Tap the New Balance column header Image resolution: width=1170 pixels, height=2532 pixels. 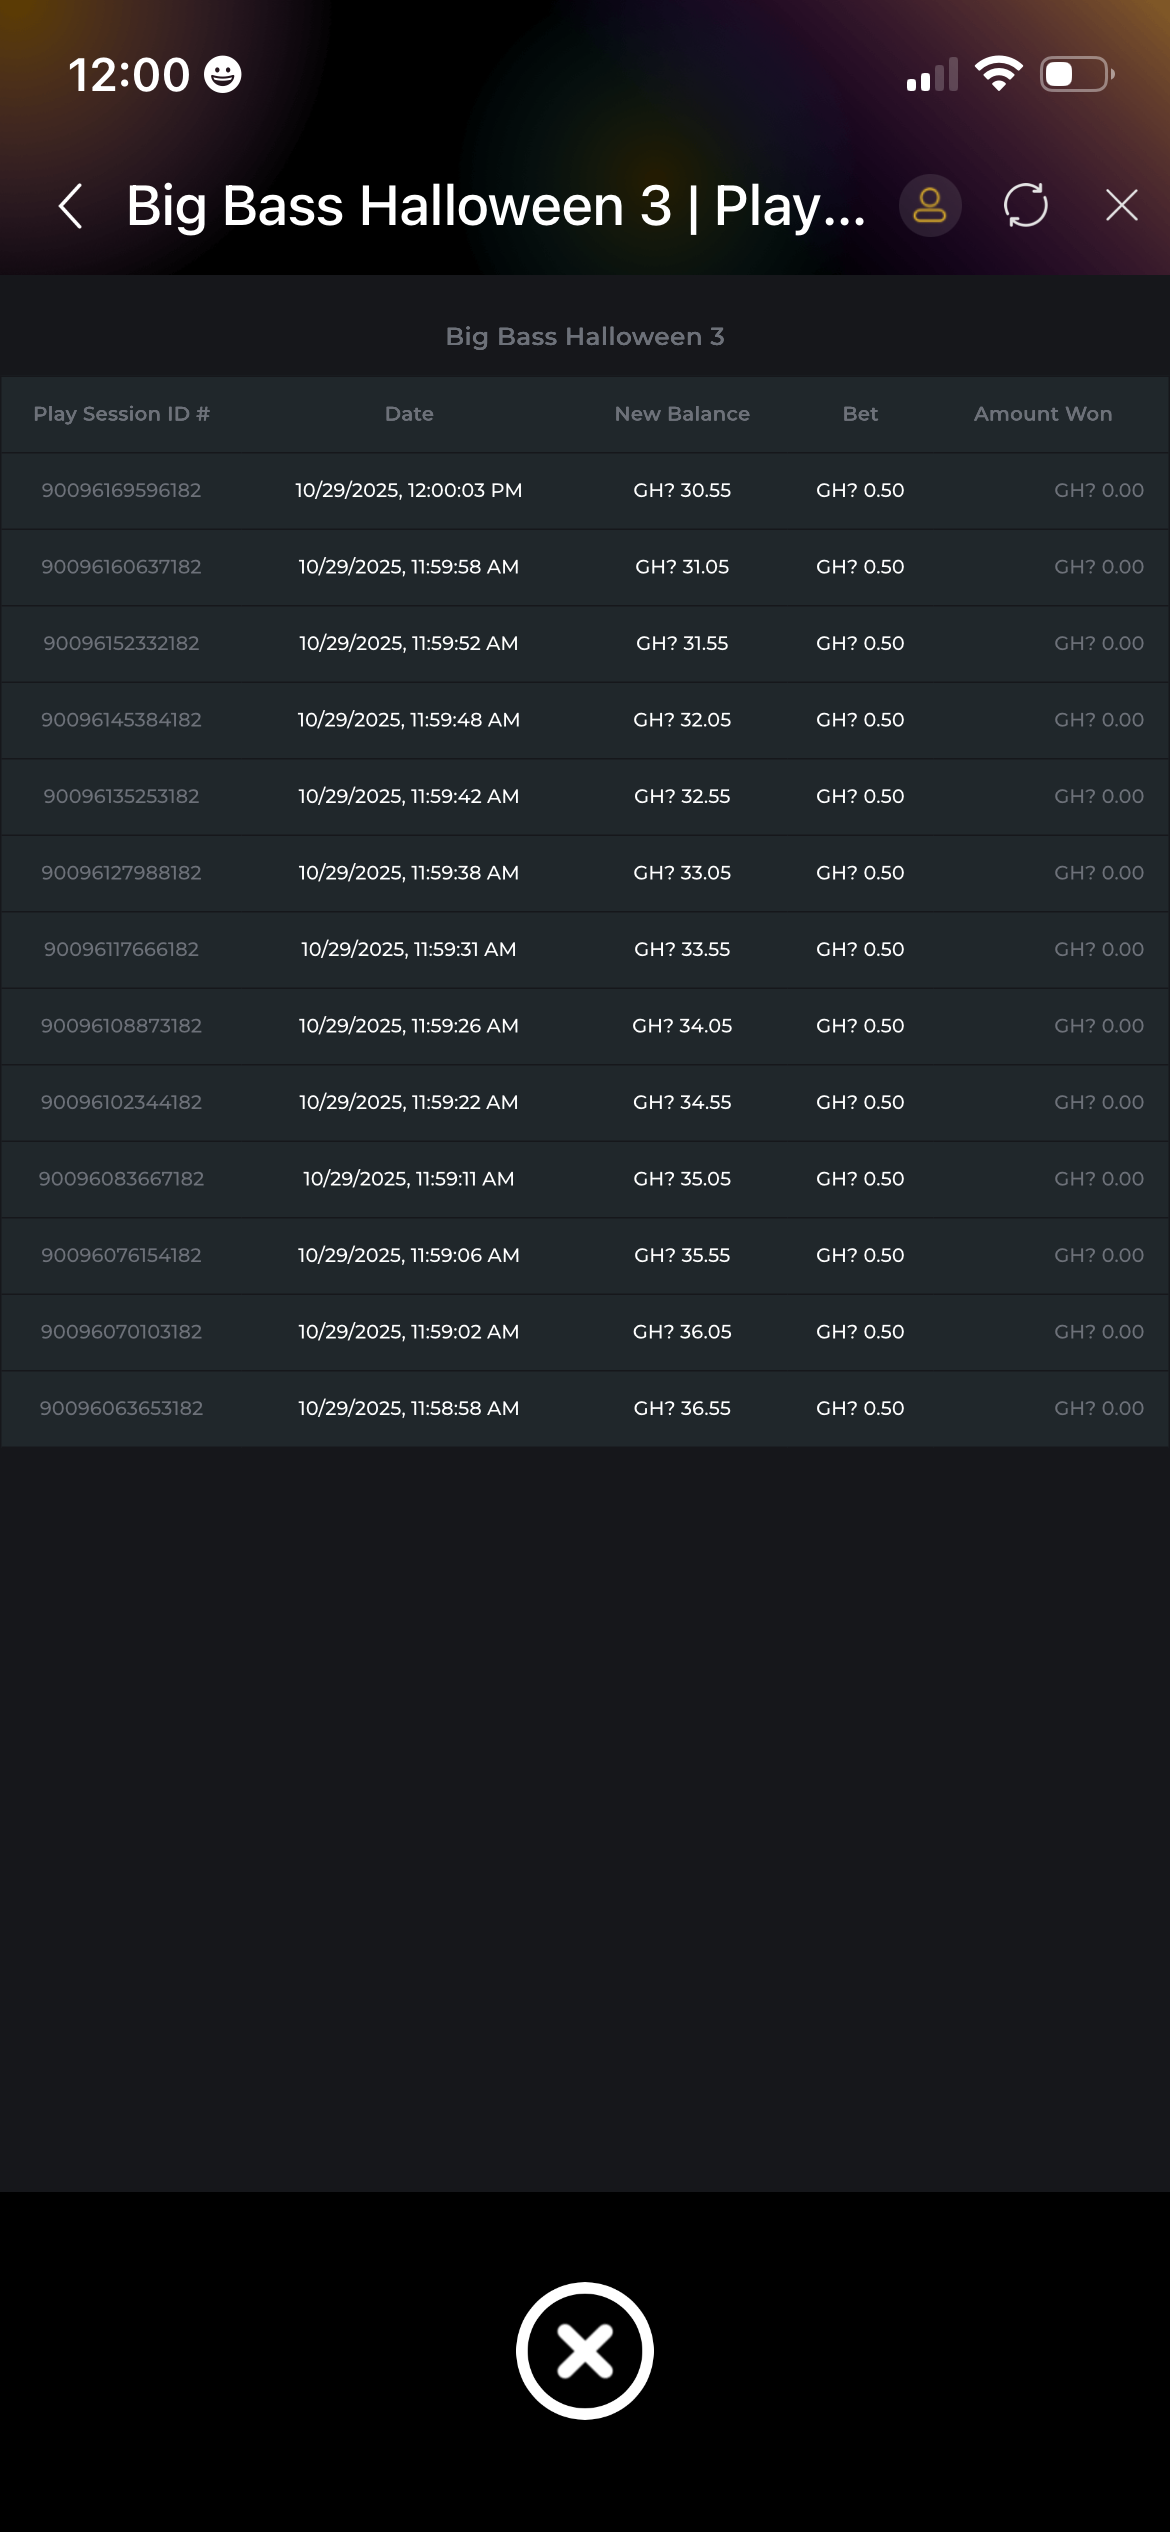[682, 414]
